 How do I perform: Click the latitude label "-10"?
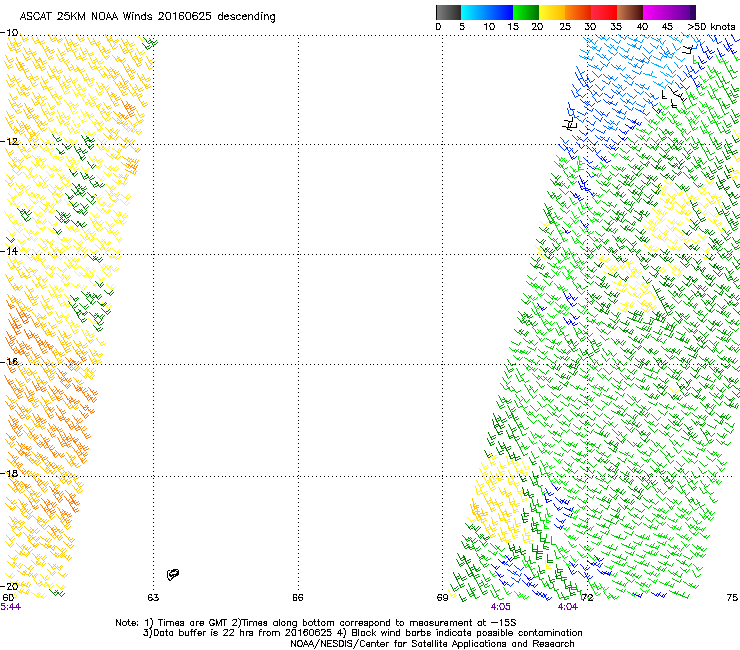(x=9, y=33)
